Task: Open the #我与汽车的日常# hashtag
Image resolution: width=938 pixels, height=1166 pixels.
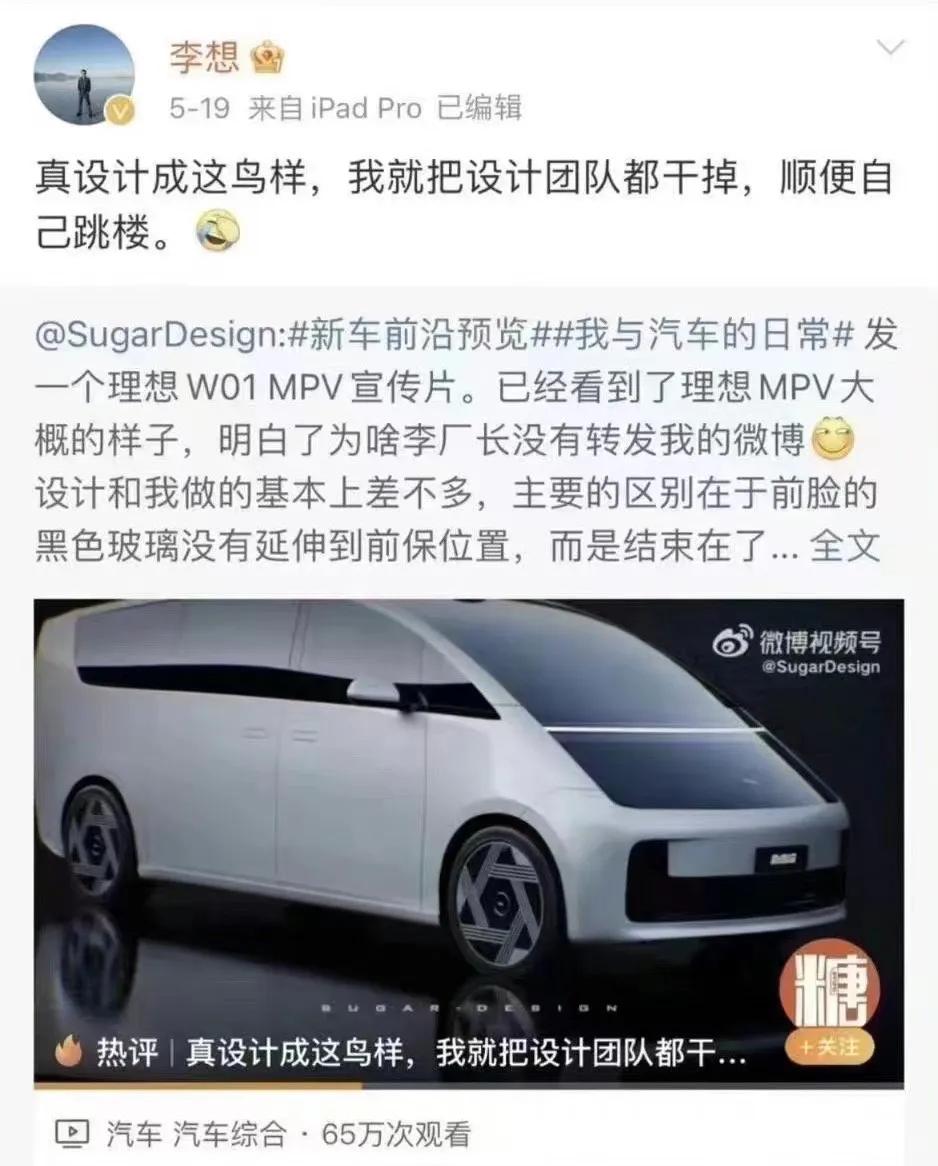Action: pyautogui.click(x=703, y=335)
